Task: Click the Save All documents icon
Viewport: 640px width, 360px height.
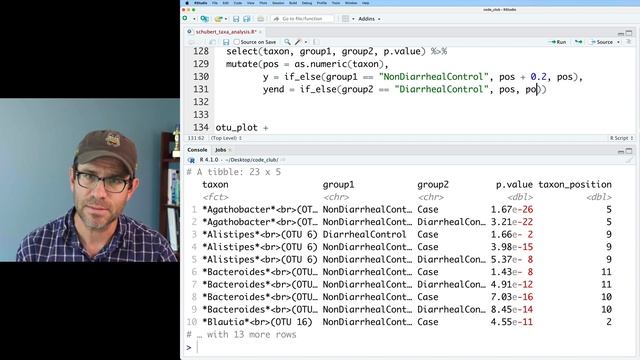Action: click(x=247, y=19)
